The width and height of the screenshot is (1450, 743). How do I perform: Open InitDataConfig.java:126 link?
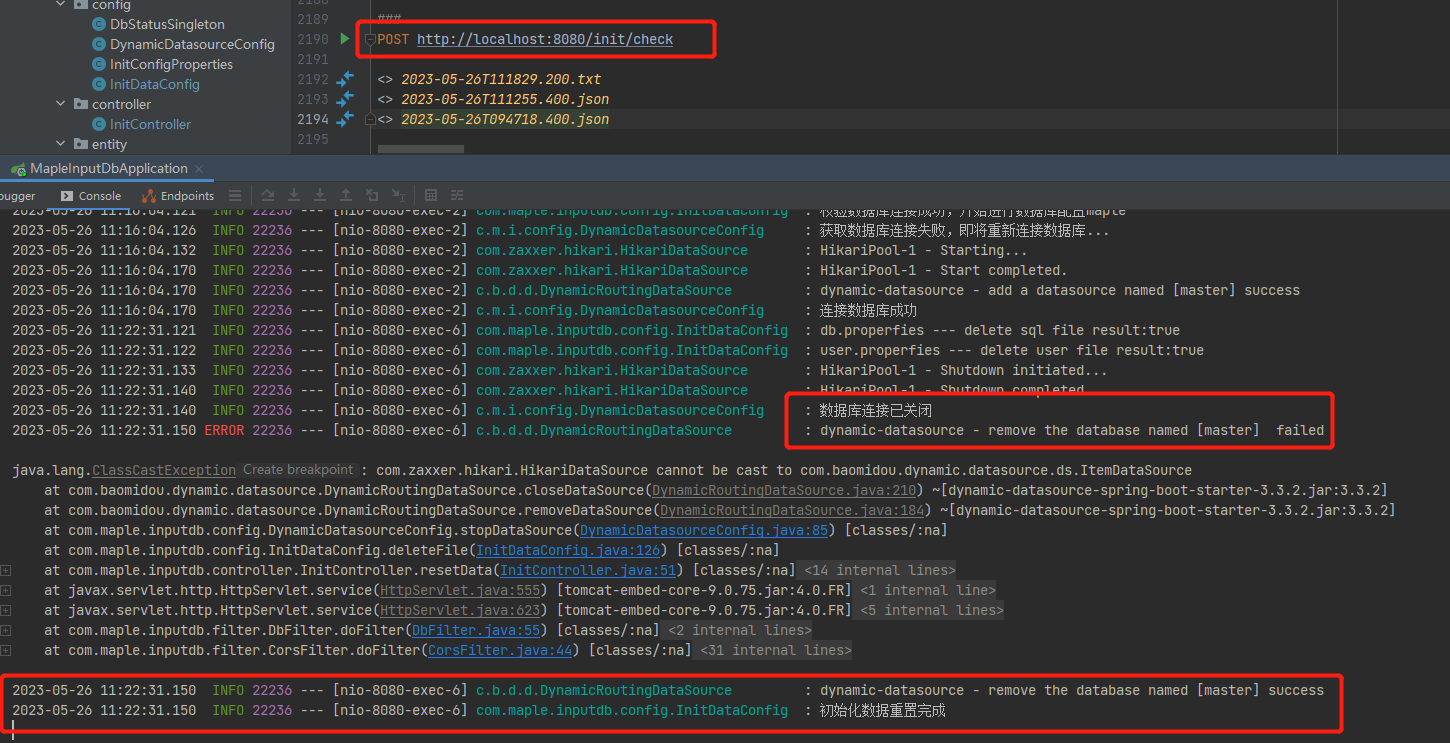(567, 550)
